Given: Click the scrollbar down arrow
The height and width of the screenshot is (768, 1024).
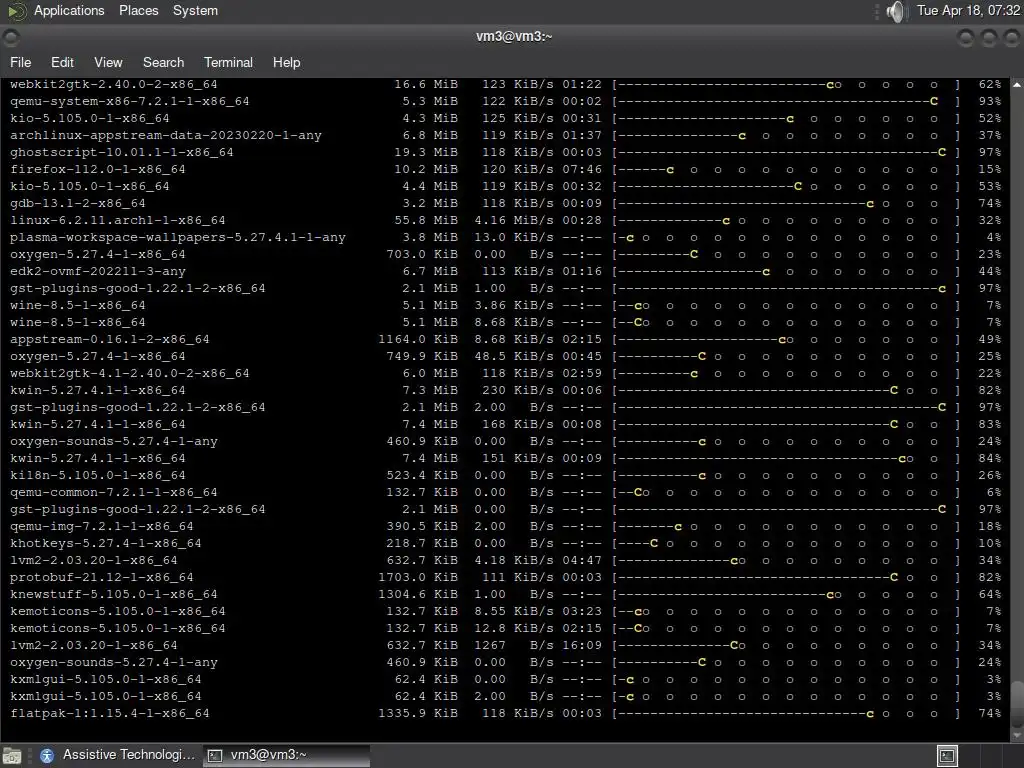Looking at the screenshot, I should point(1017,736).
